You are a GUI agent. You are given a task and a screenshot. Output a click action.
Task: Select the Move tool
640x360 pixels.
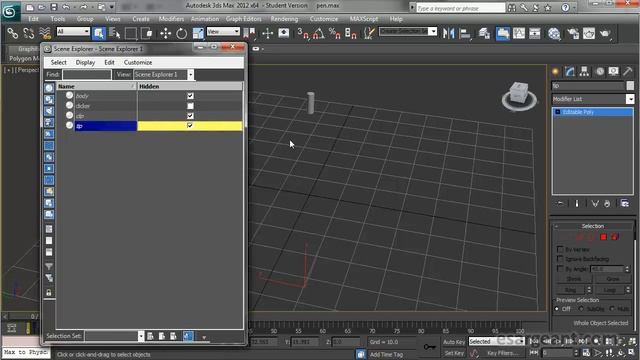tap(165, 33)
